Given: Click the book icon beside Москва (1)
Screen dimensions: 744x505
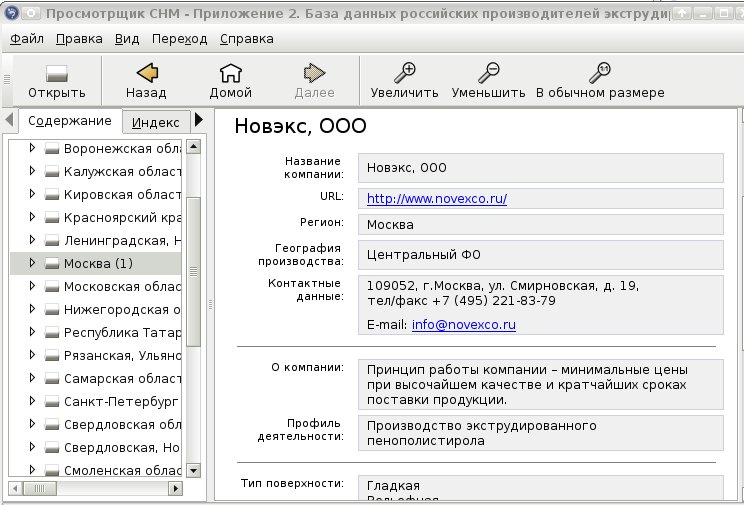Looking at the screenshot, I should pyautogui.click(x=52, y=264).
